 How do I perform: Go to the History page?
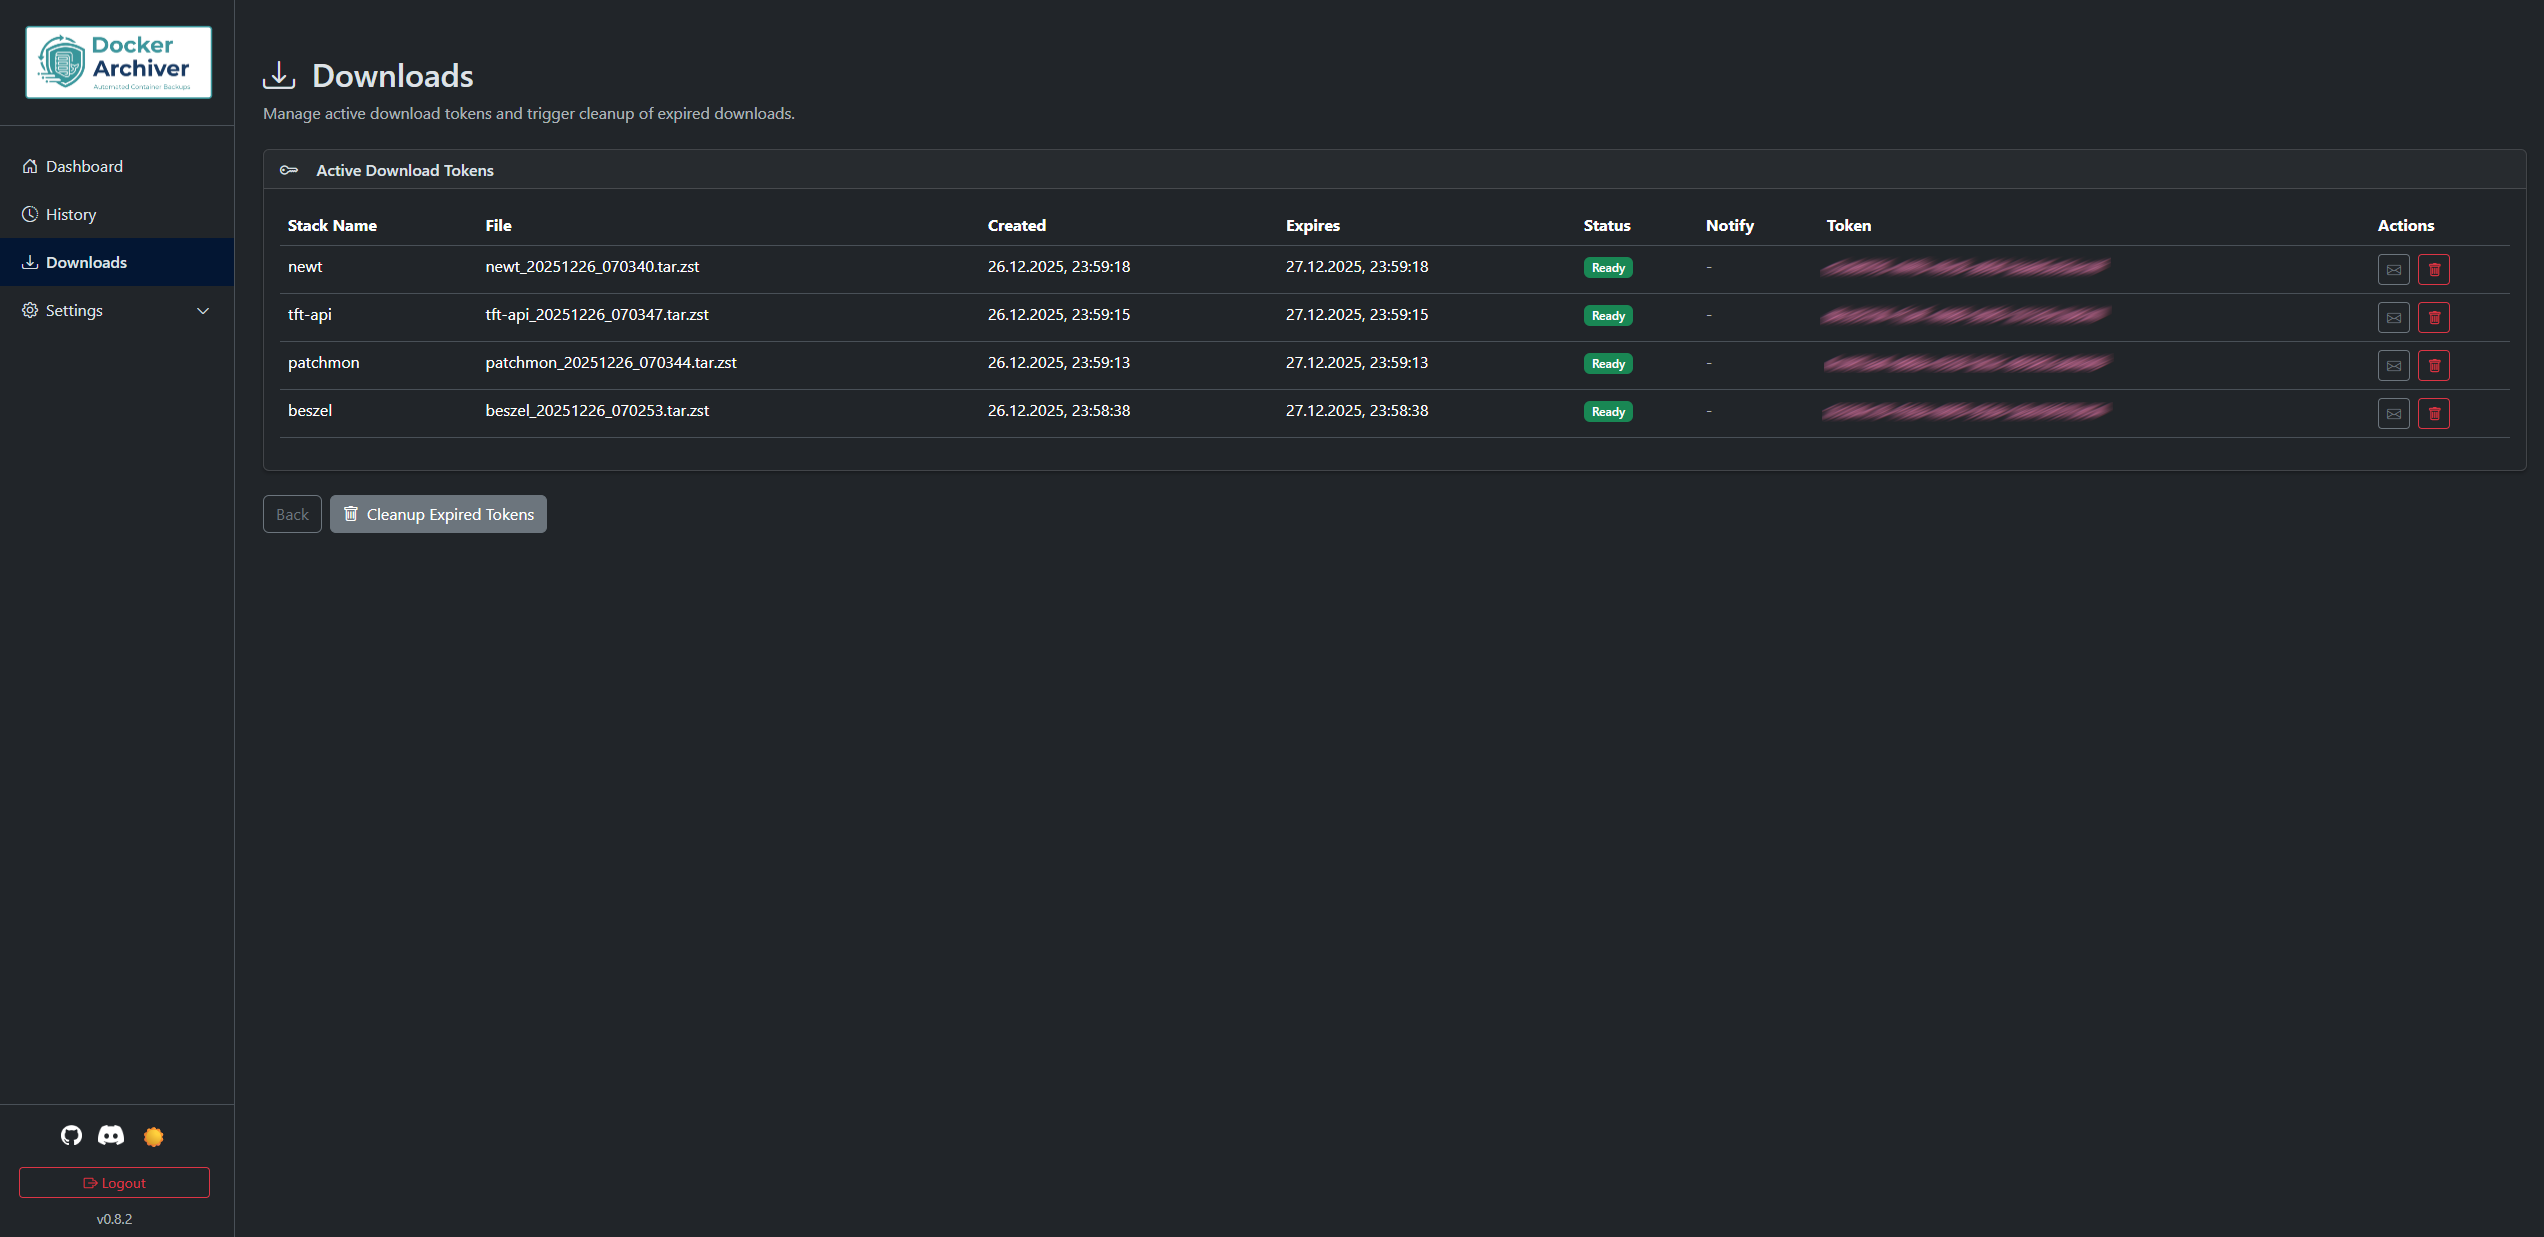tap(70, 214)
